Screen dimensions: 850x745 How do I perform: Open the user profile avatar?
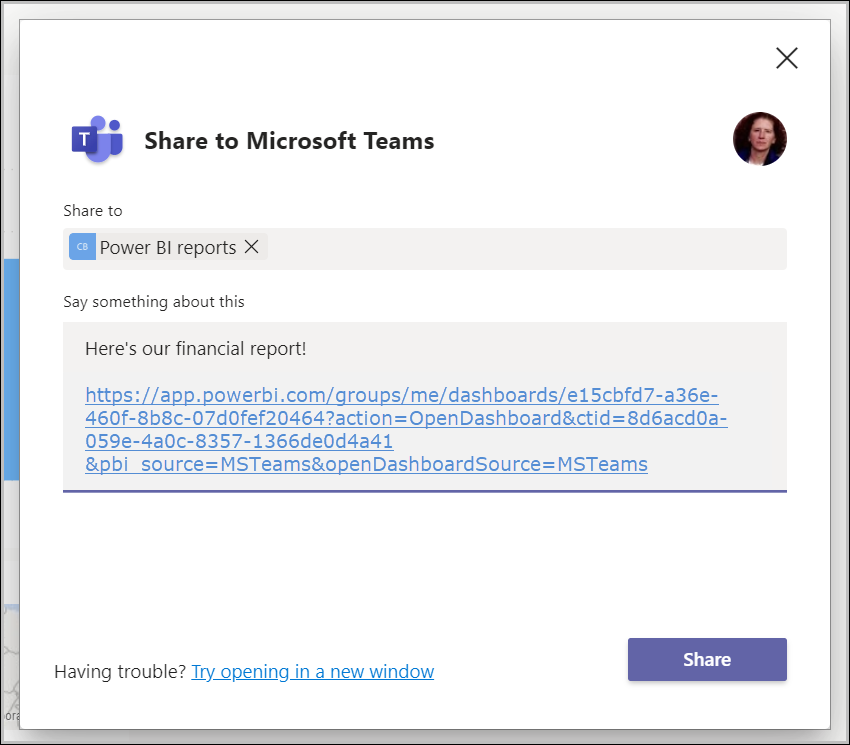pos(759,139)
